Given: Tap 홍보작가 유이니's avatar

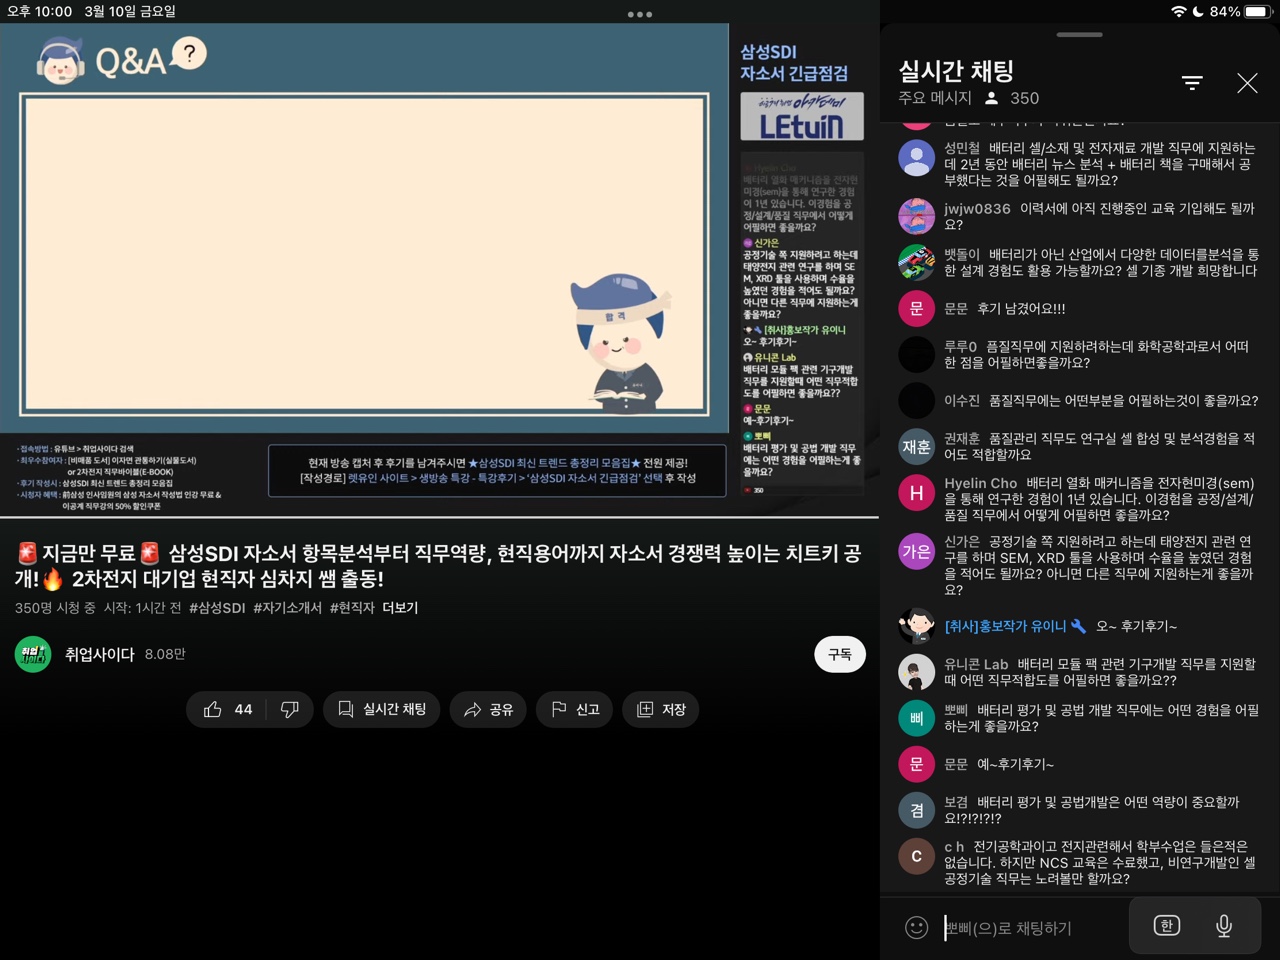Looking at the screenshot, I should [916, 626].
